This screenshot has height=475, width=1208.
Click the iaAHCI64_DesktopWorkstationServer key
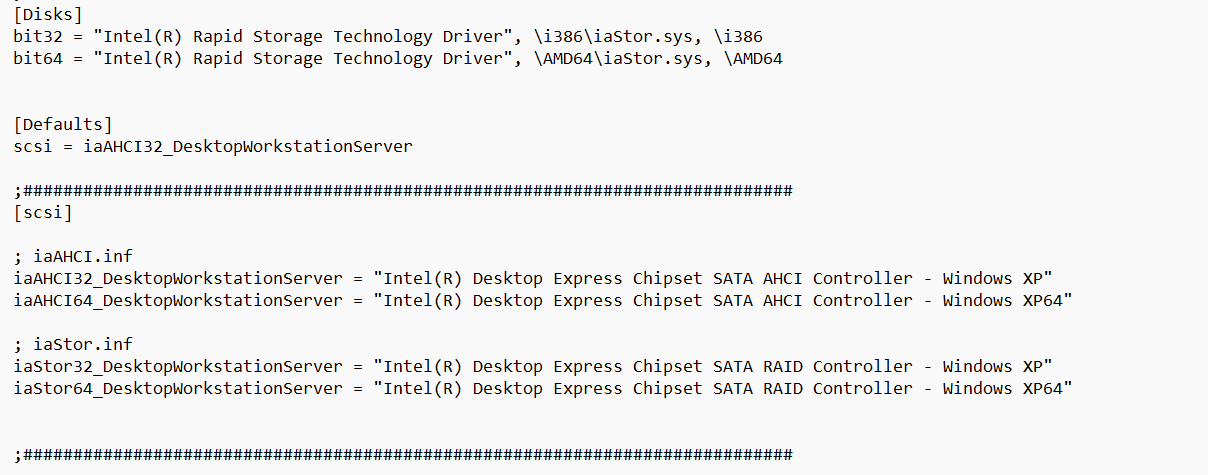point(178,300)
